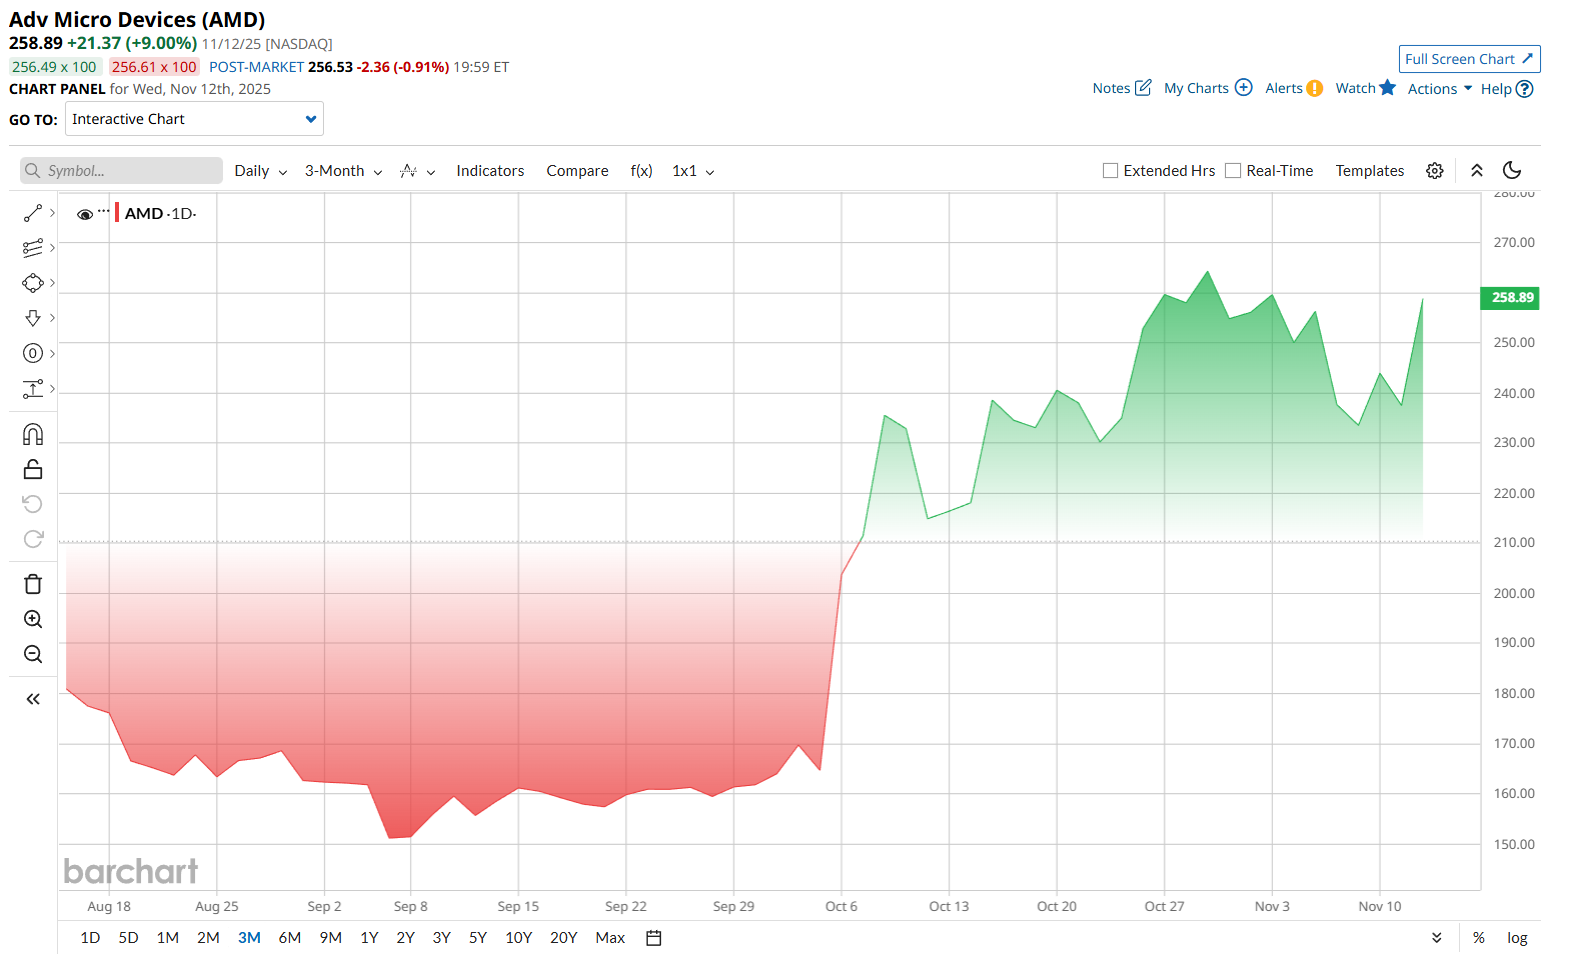The image size is (1571, 974).
Task: Click the Templates button
Action: (1369, 171)
